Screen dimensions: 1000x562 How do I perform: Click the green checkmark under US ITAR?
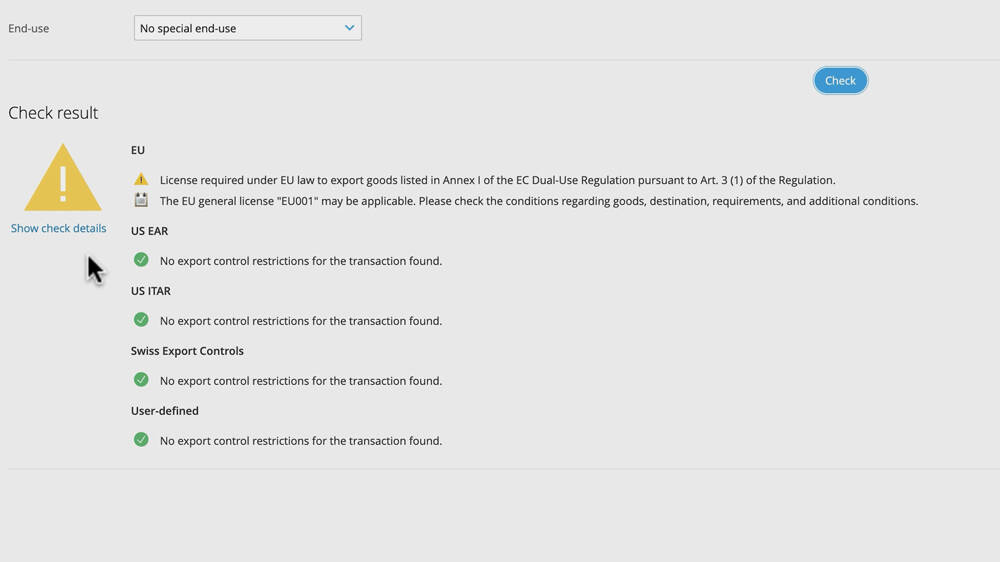(x=141, y=320)
